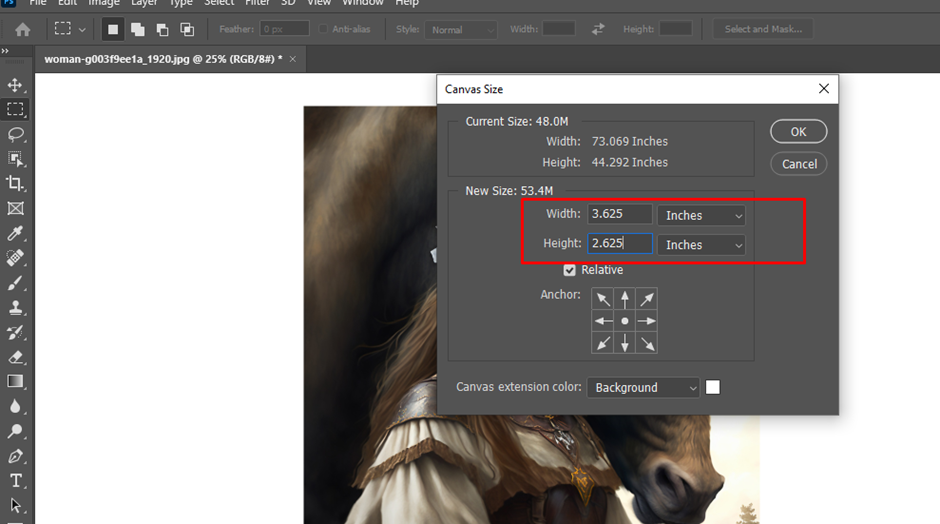Screen dimensions: 940x524
Task: Set anchor to bottom-left arrow
Action: pyautogui.click(x=602, y=343)
